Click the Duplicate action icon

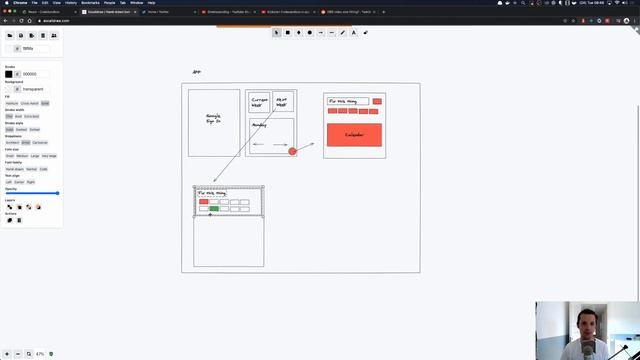(x=10, y=220)
